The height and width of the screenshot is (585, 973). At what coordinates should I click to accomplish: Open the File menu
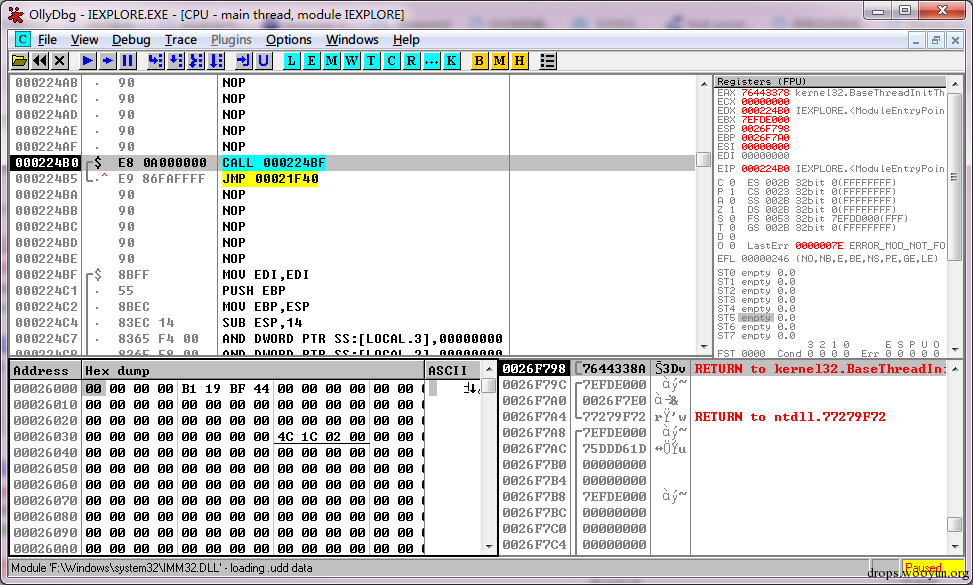pos(47,40)
